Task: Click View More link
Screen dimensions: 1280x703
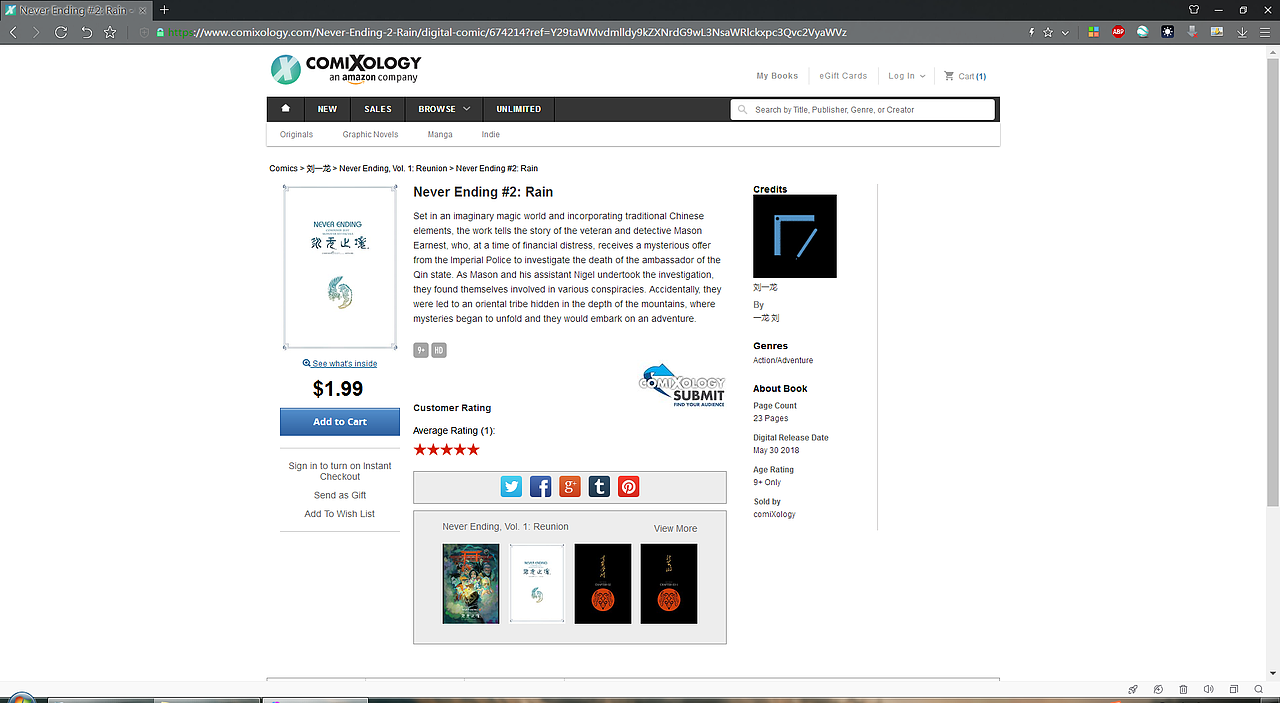Action: (676, 529)
